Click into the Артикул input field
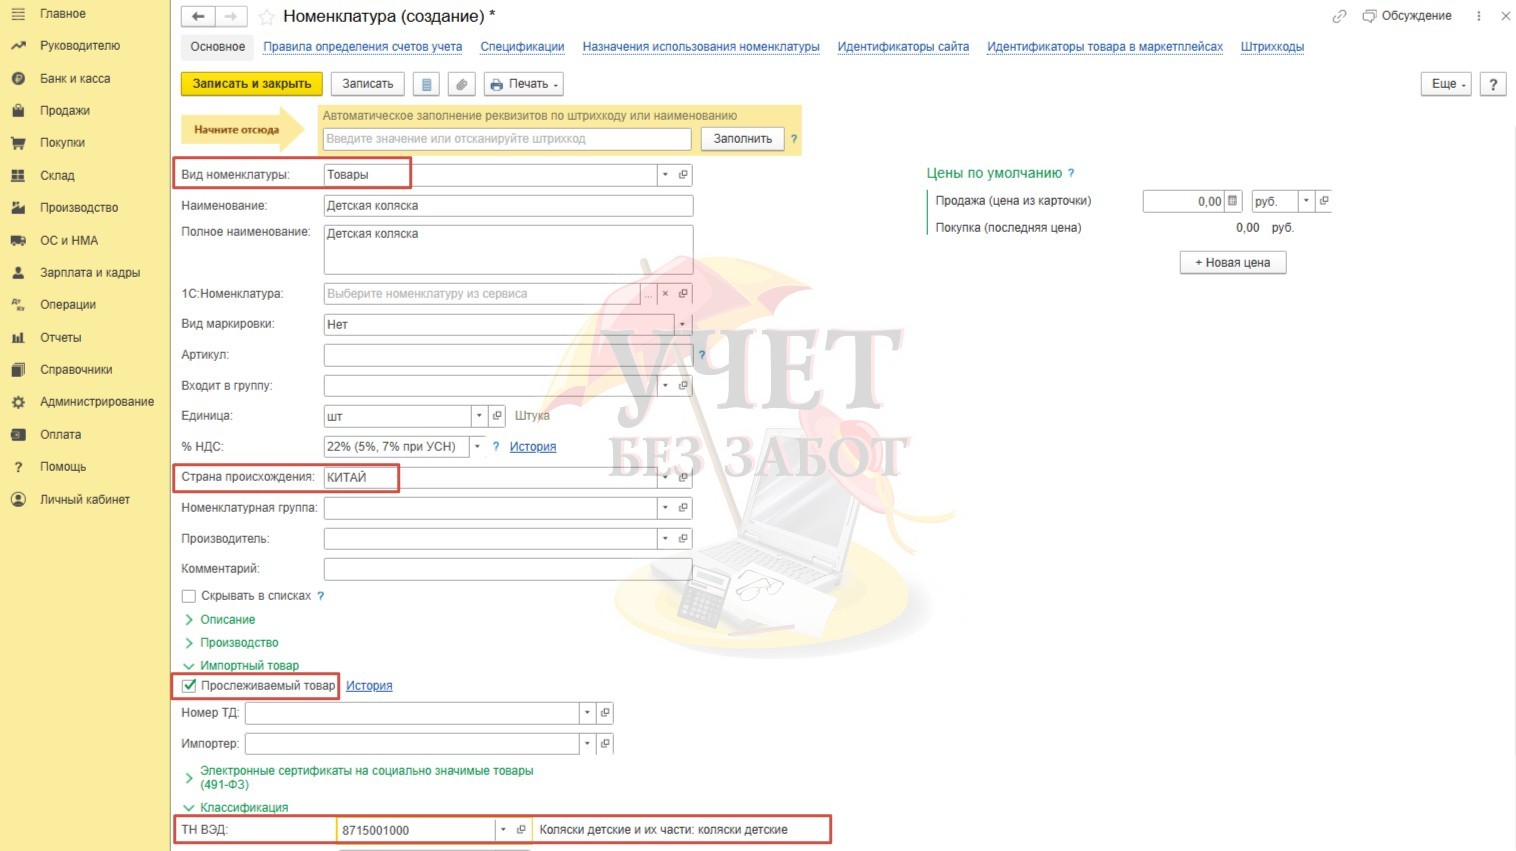The width and height of the screenshot is (1516, 851). click(500, 355)
